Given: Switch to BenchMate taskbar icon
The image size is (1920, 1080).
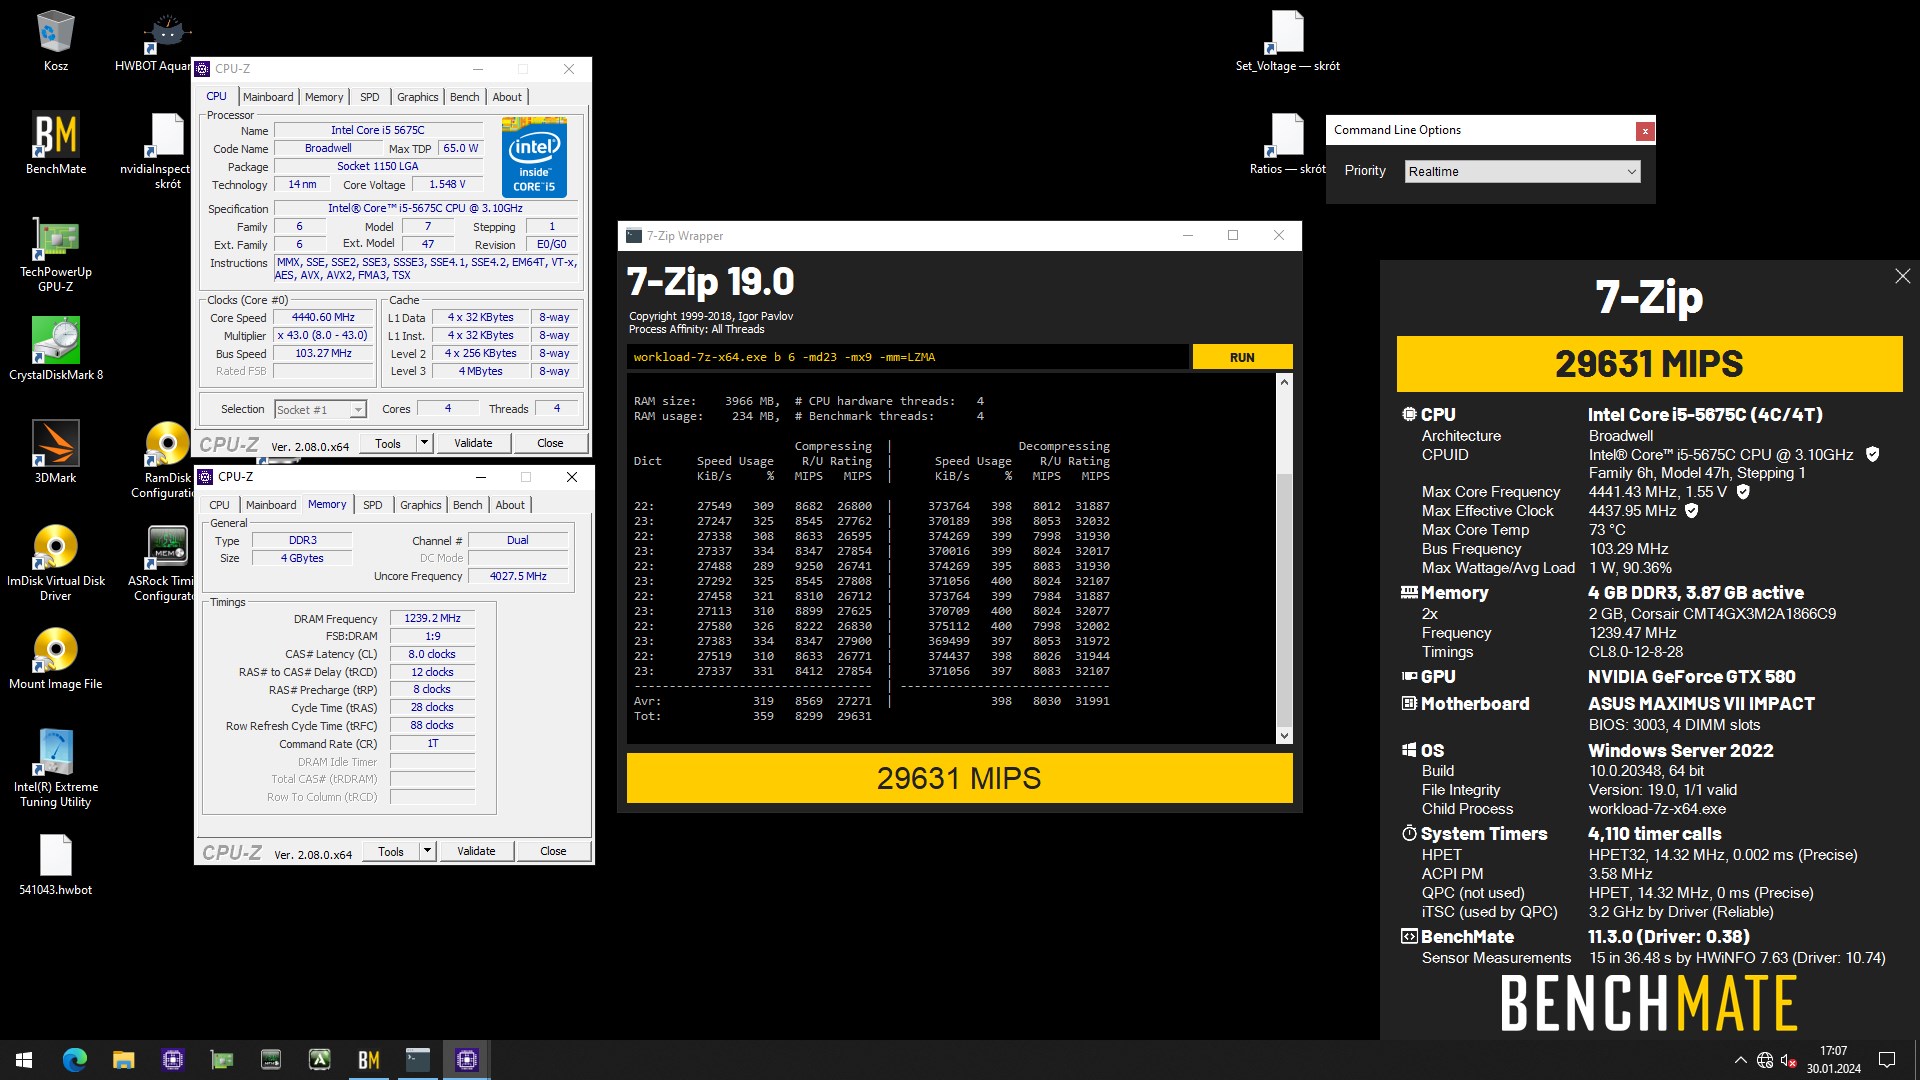Looking at the screenshot, I should click(x=369, y=1060).
